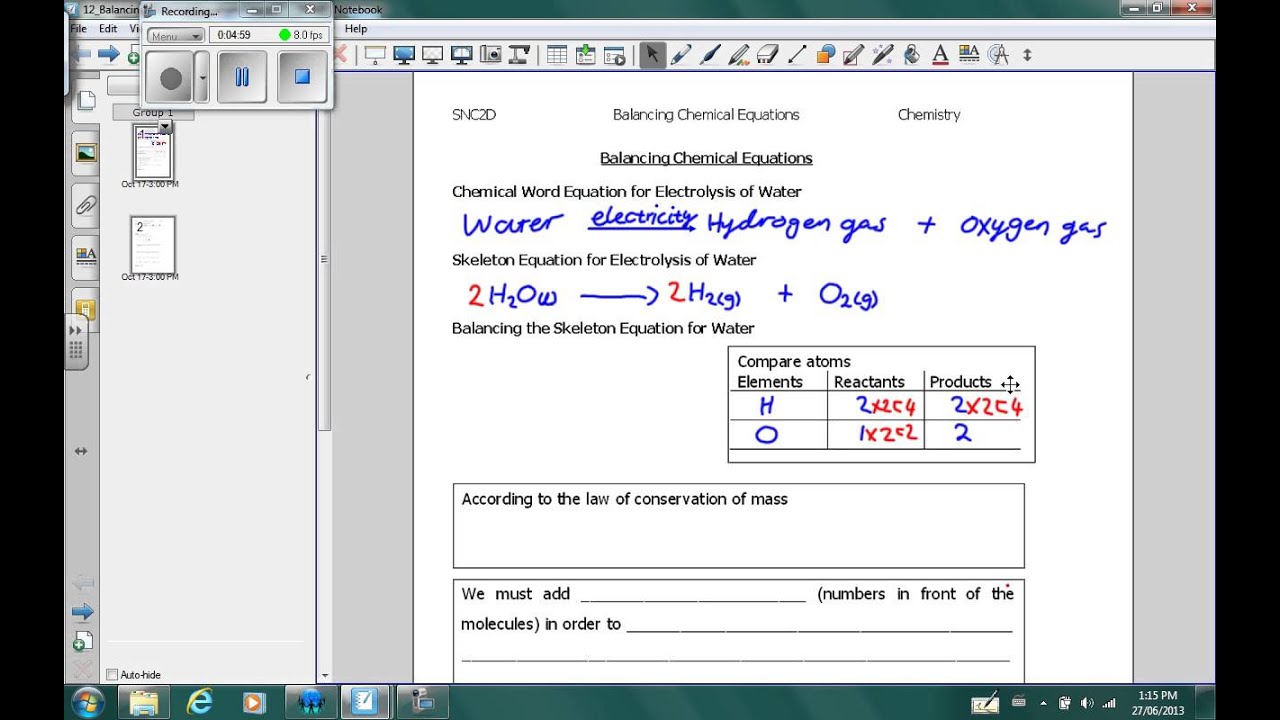Open the Page Sorter sidebar tab

tap(86, 101)
